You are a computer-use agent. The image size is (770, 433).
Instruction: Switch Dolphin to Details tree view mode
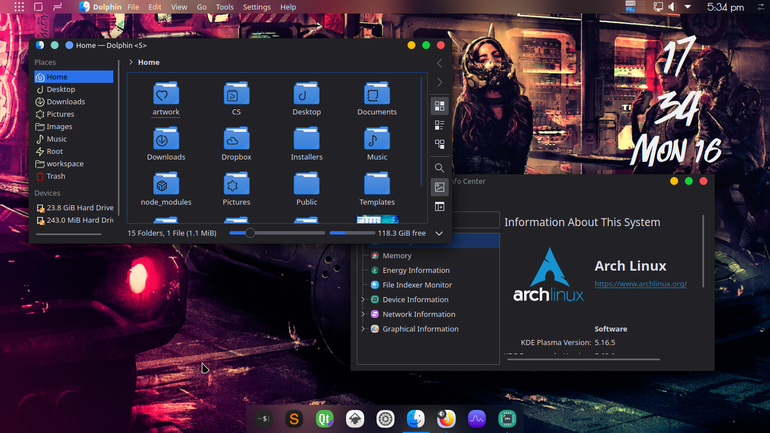tap(440, 144)
